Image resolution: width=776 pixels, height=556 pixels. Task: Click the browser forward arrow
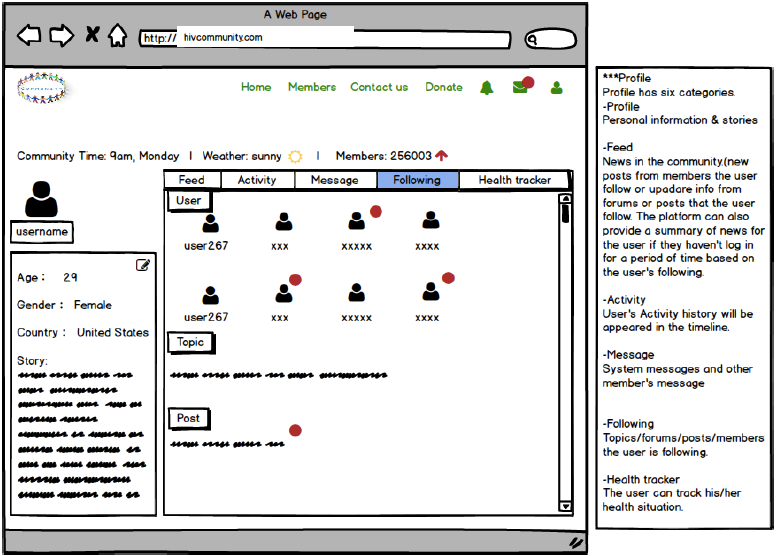[61, 36]
